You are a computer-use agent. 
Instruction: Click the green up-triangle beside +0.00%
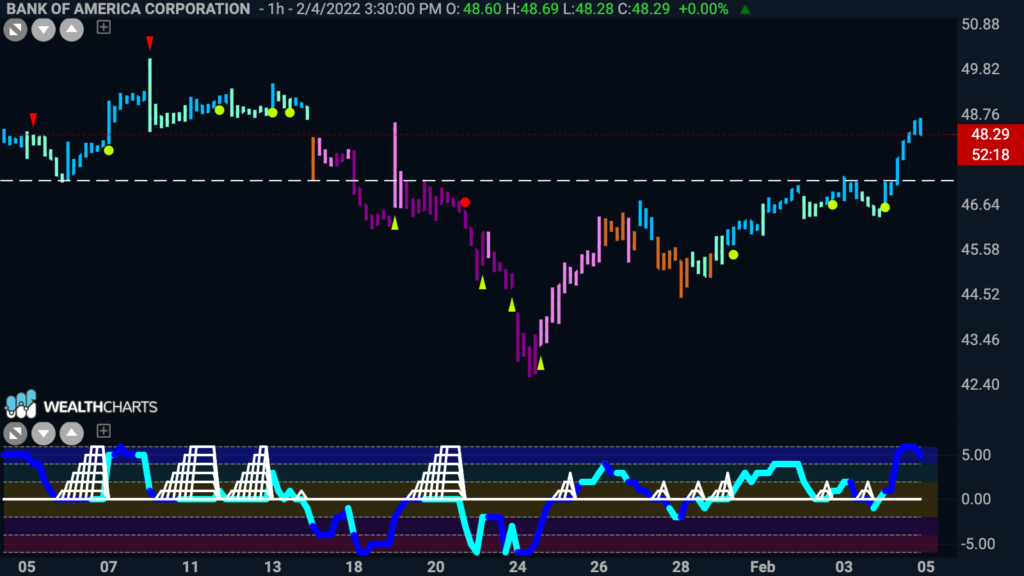[745, 10]
